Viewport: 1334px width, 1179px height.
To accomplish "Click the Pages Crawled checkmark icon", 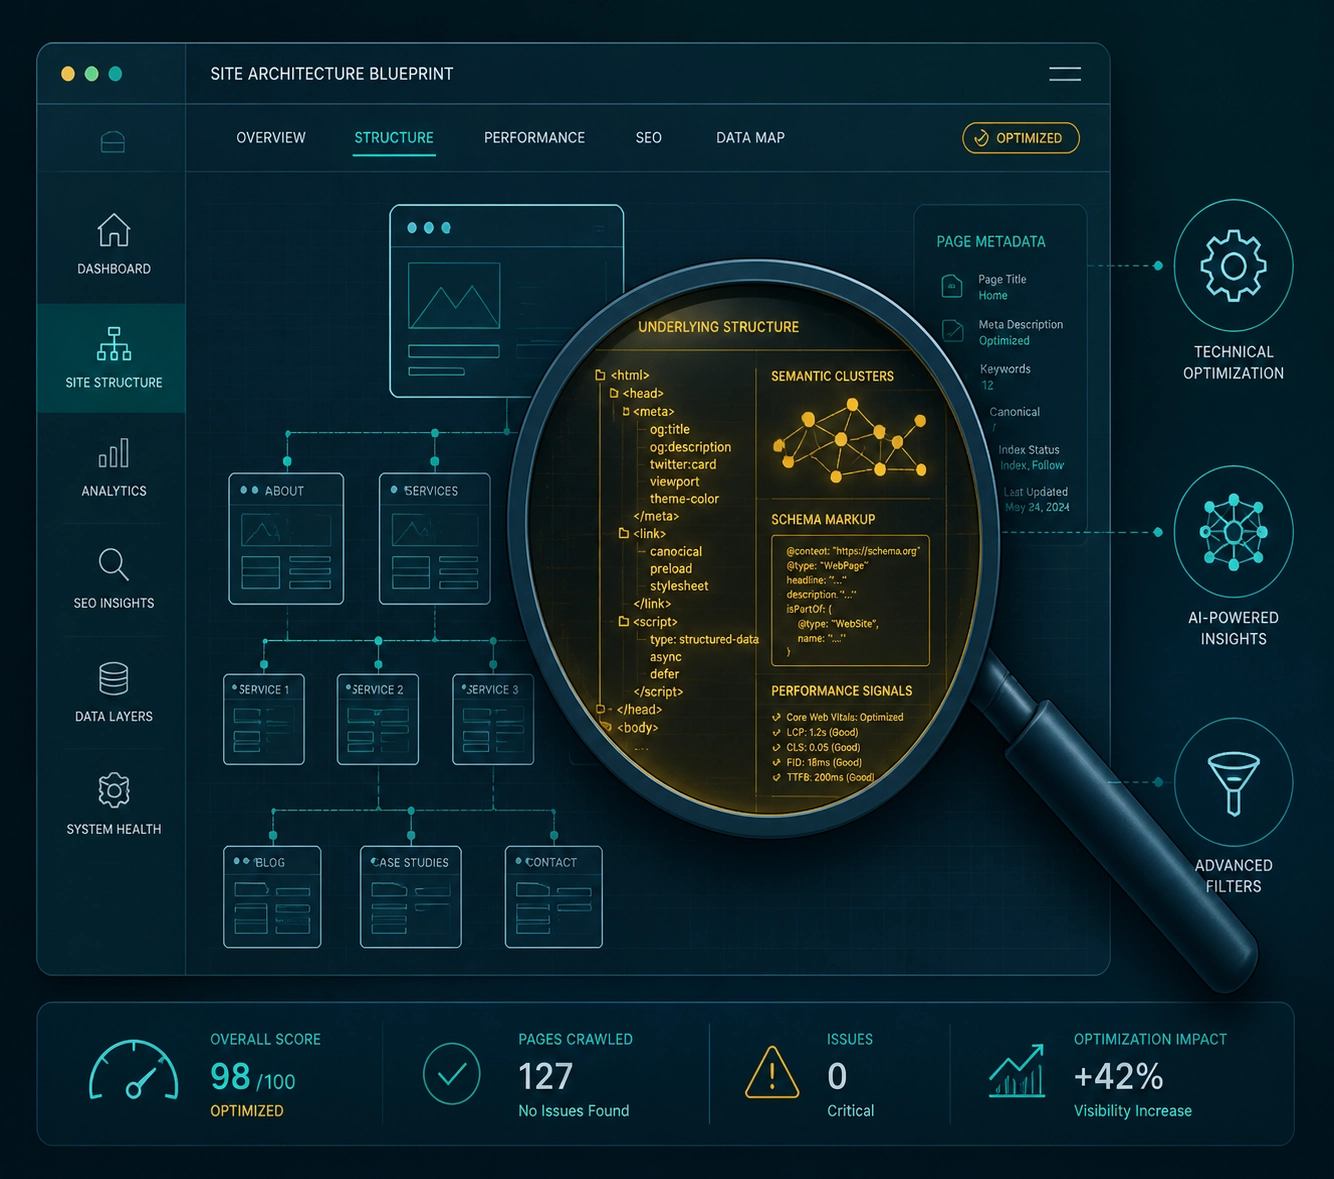I will [452, 1074].
